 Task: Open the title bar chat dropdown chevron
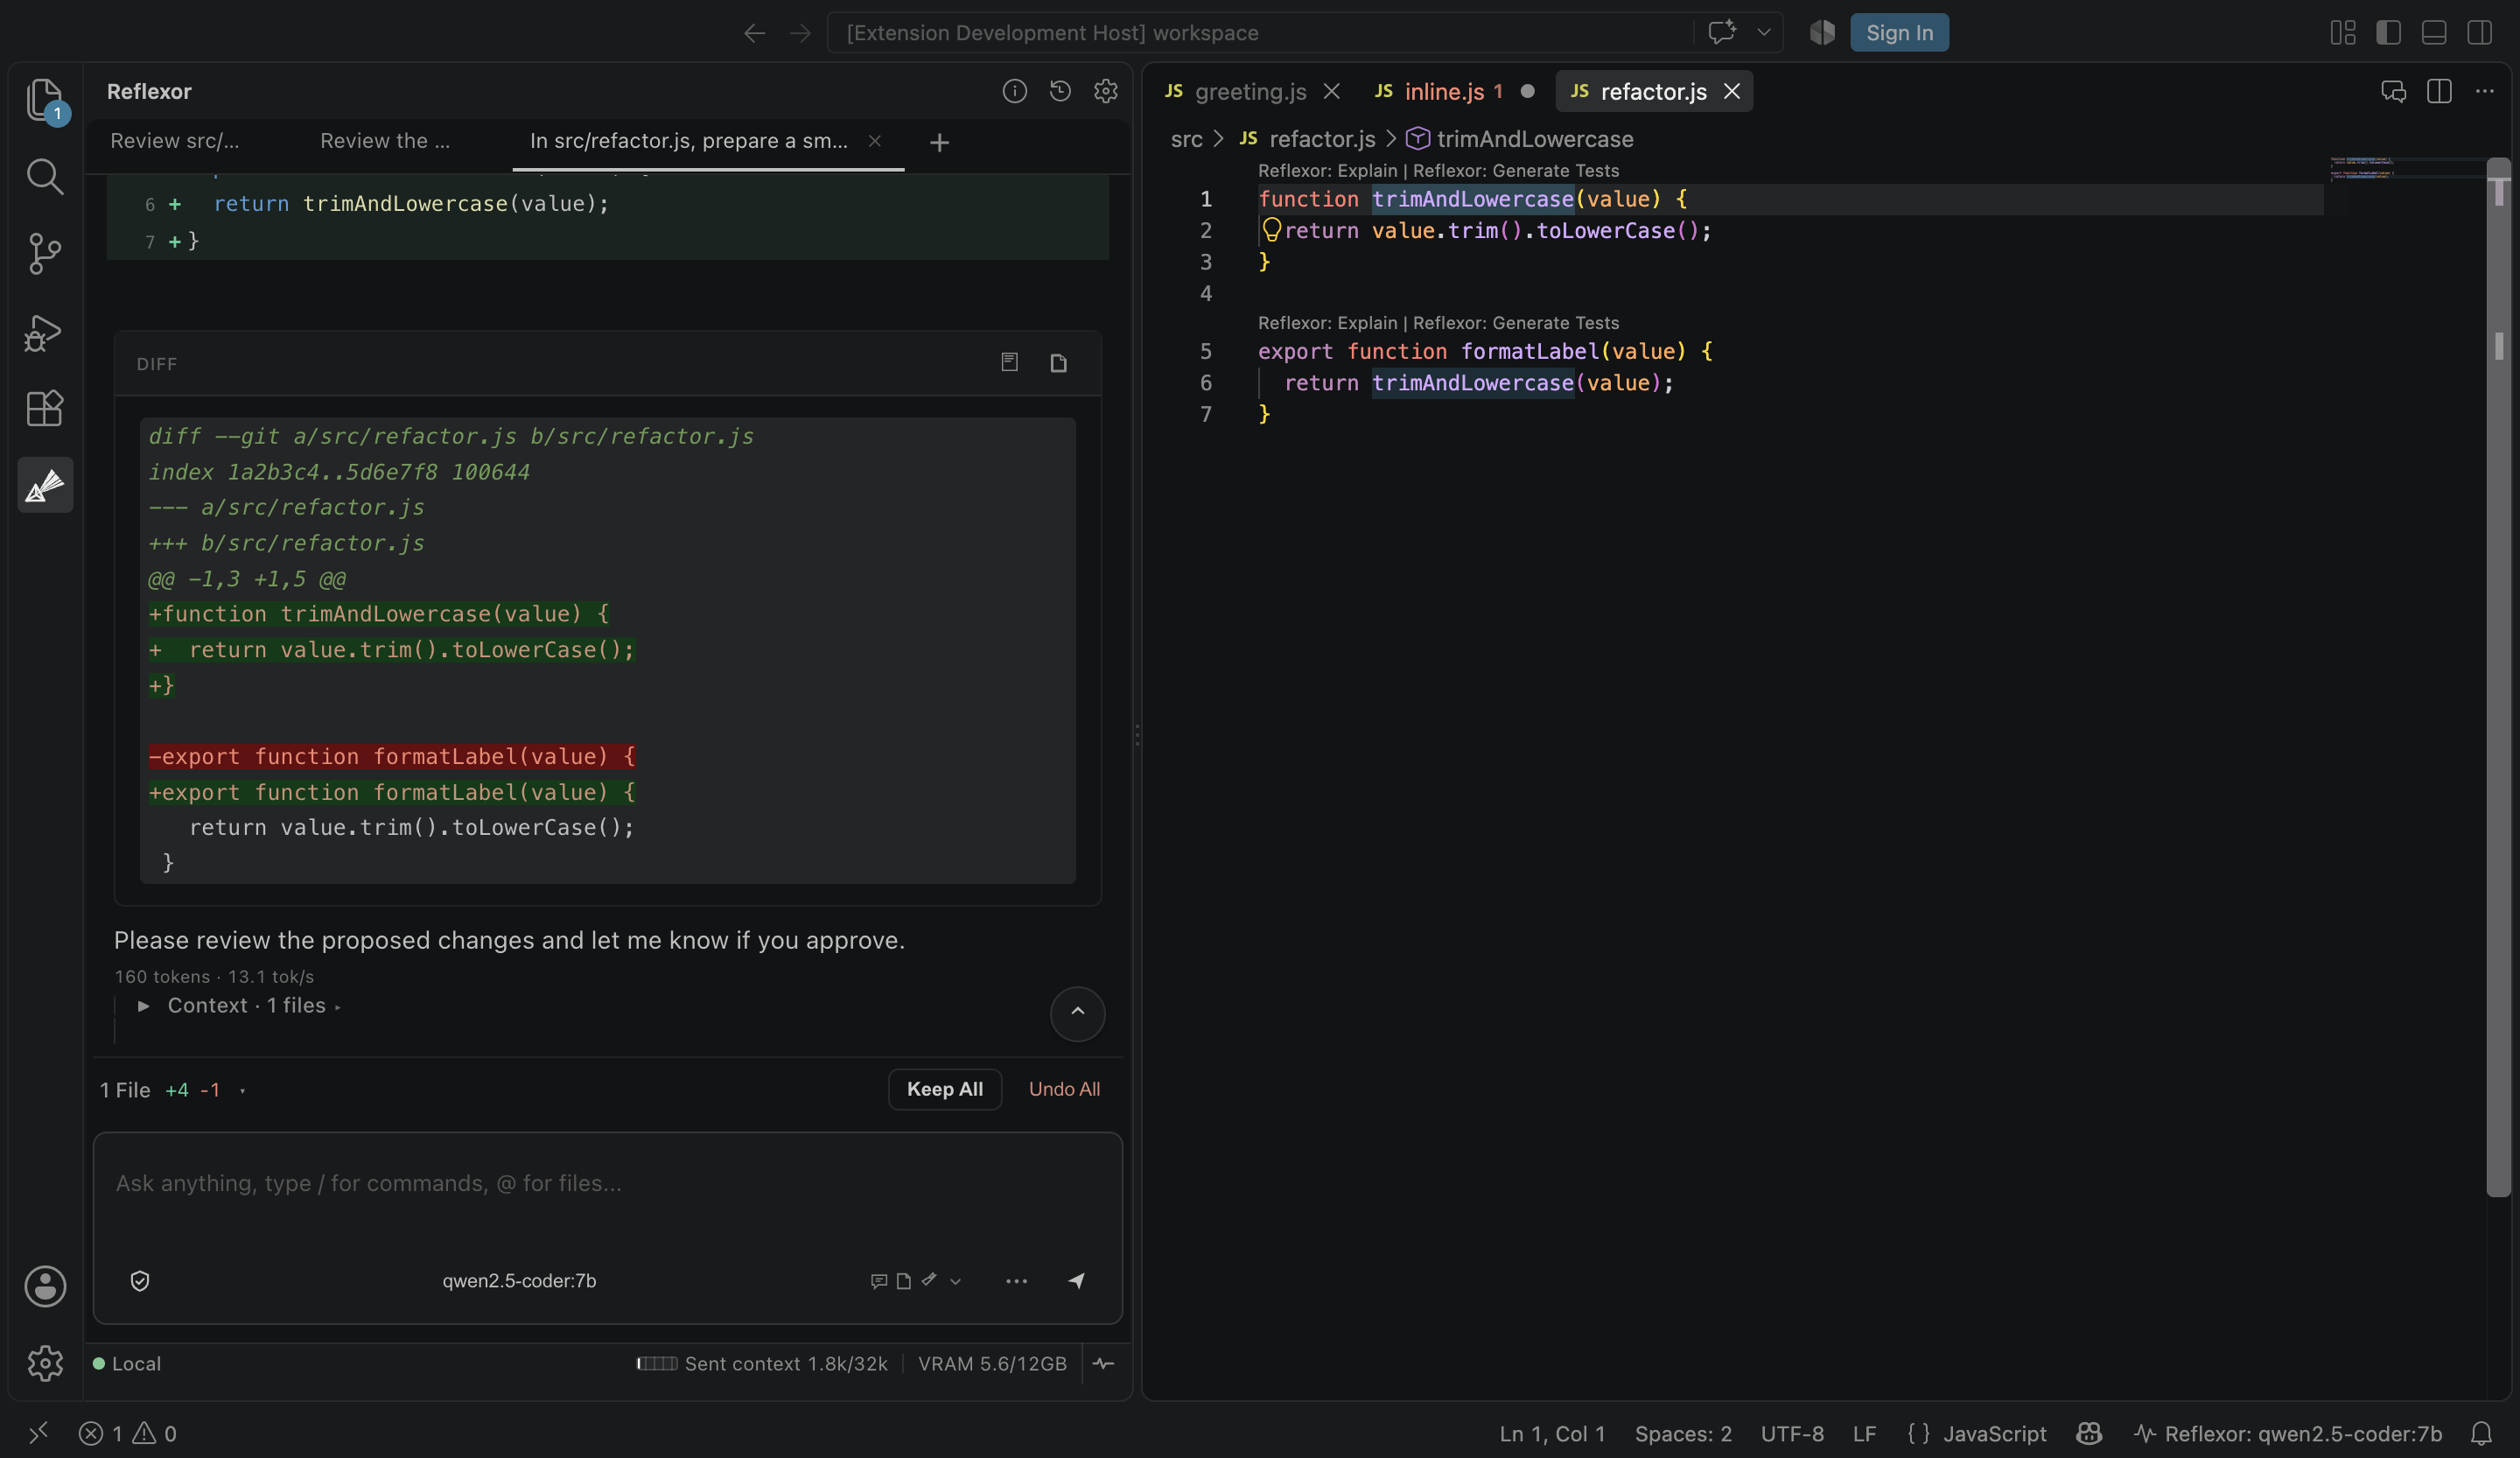pyautogui.click(x=1763, y=32)
